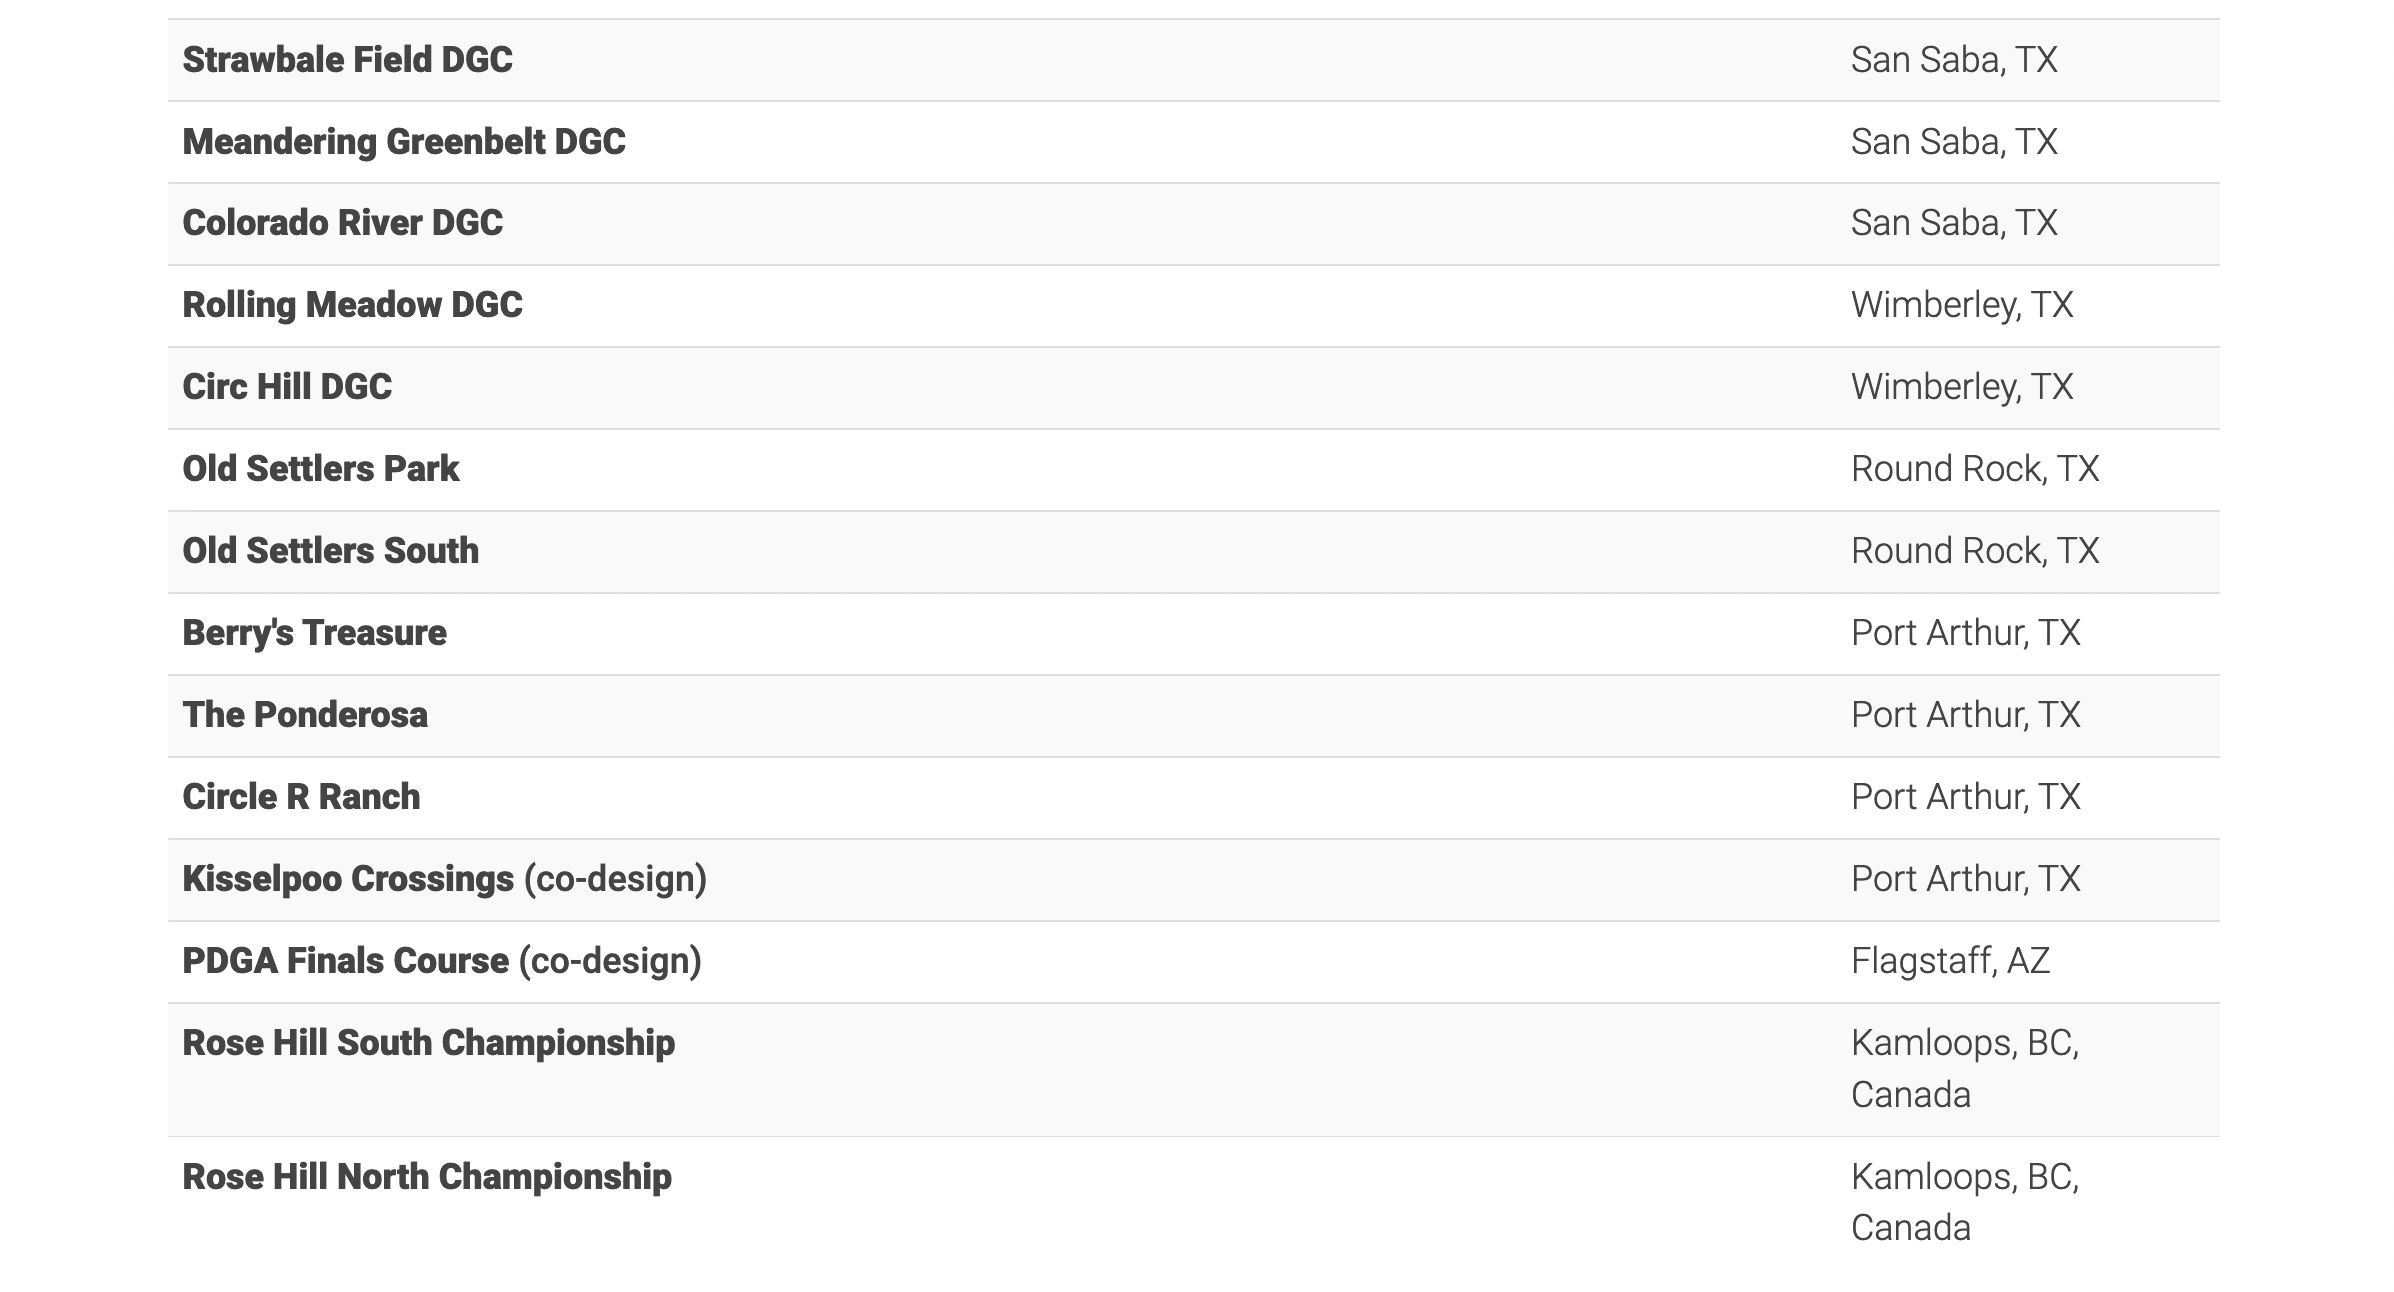Select the Old Settlers Park entry
2394x1292 pixels.
(320, 469)
